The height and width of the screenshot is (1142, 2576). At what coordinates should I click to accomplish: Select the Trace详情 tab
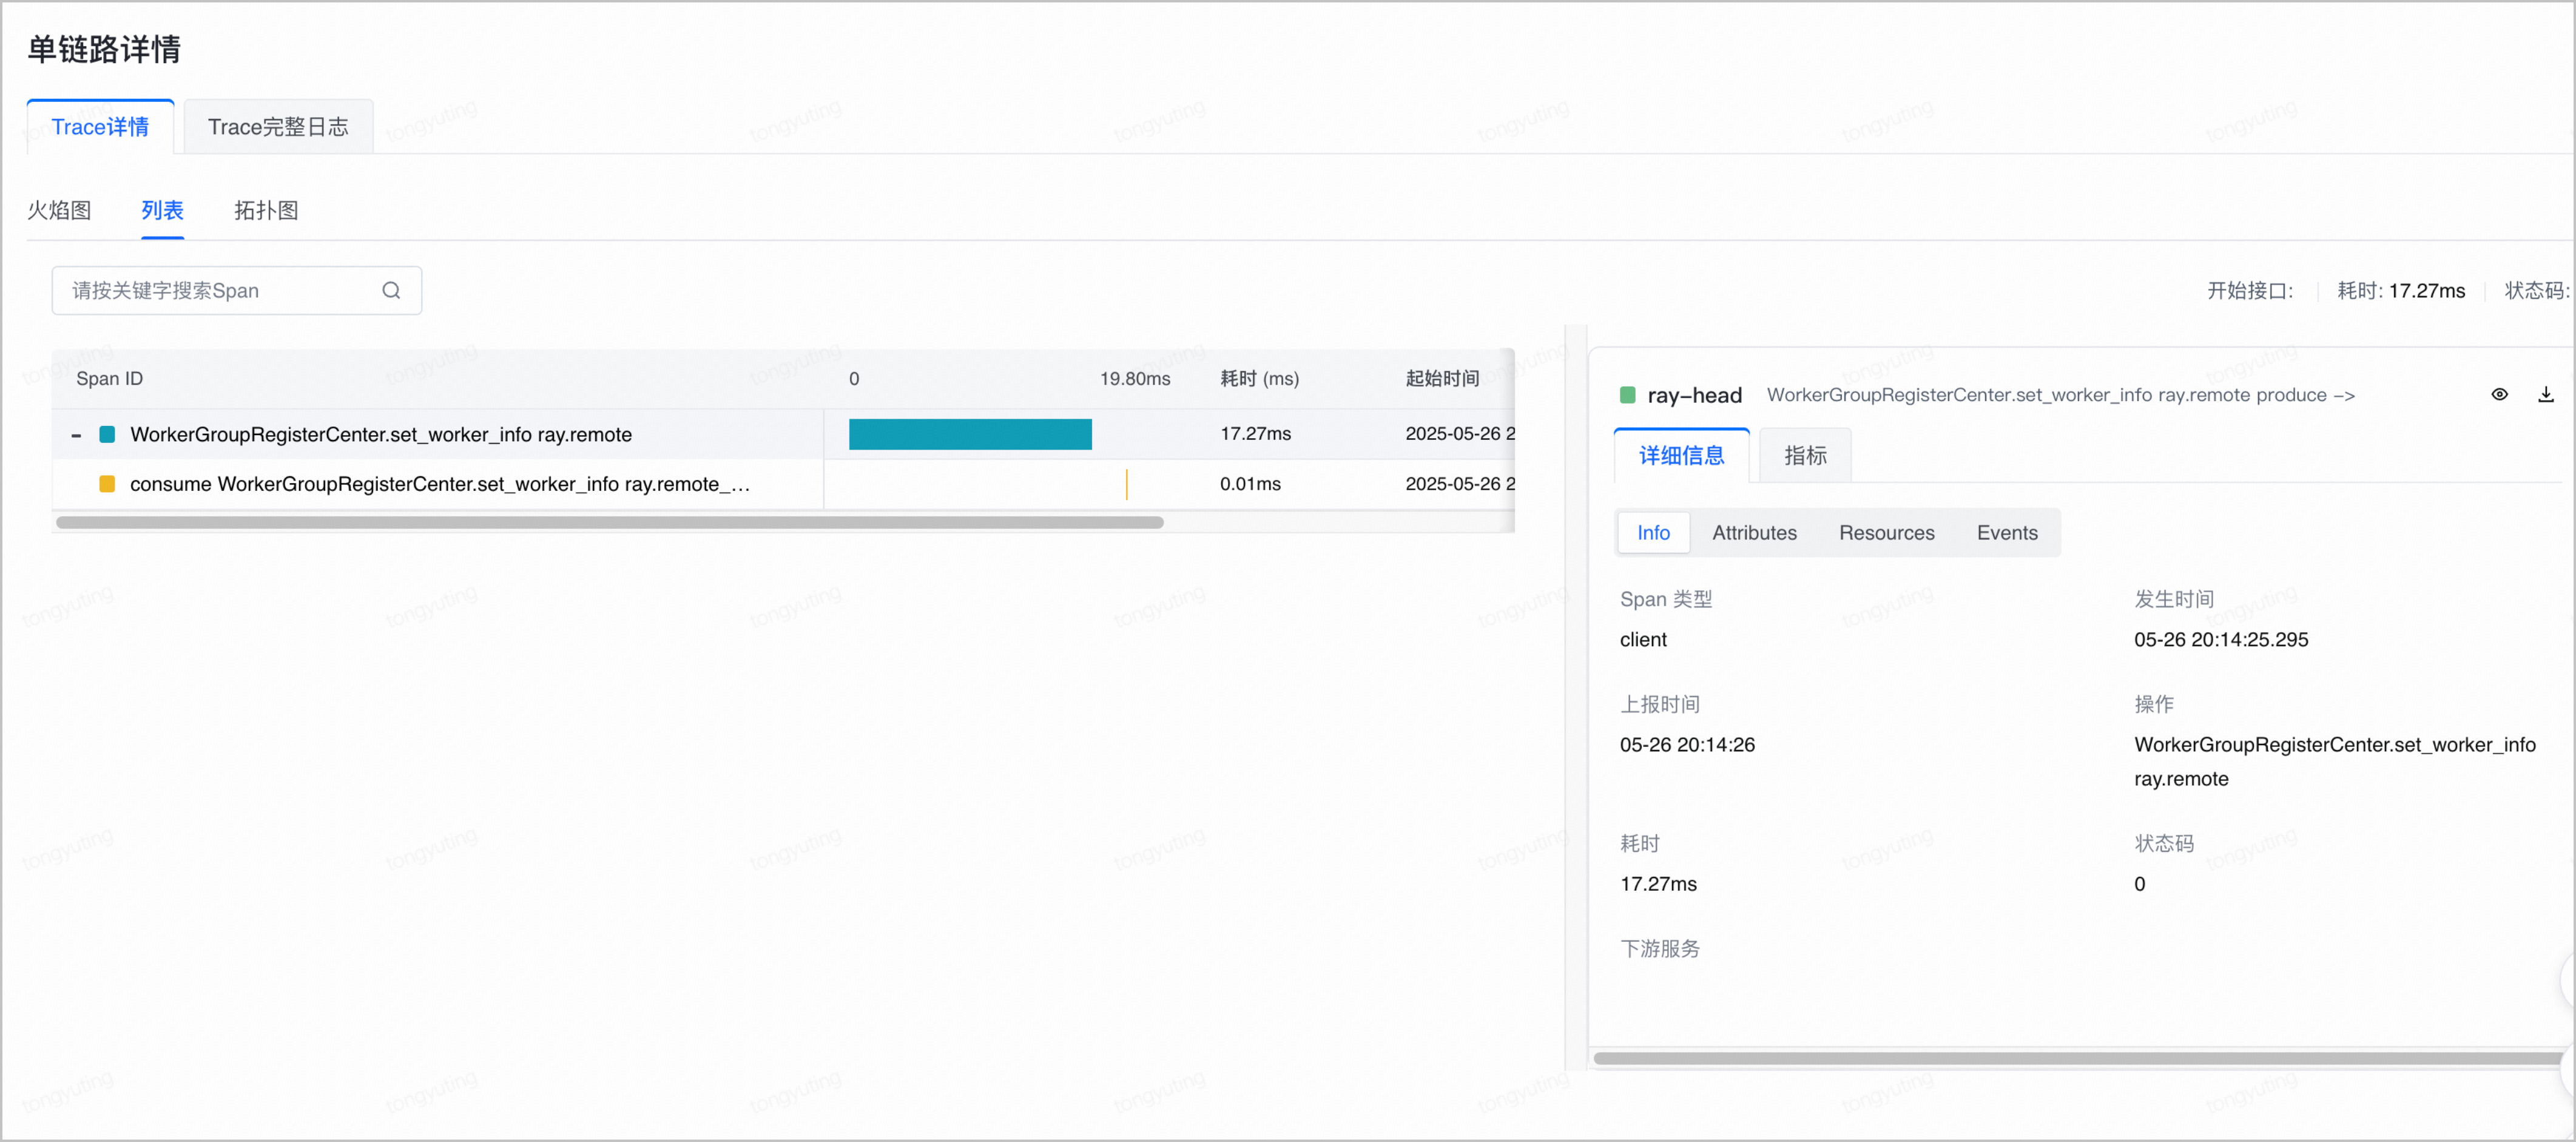[100, 127]
